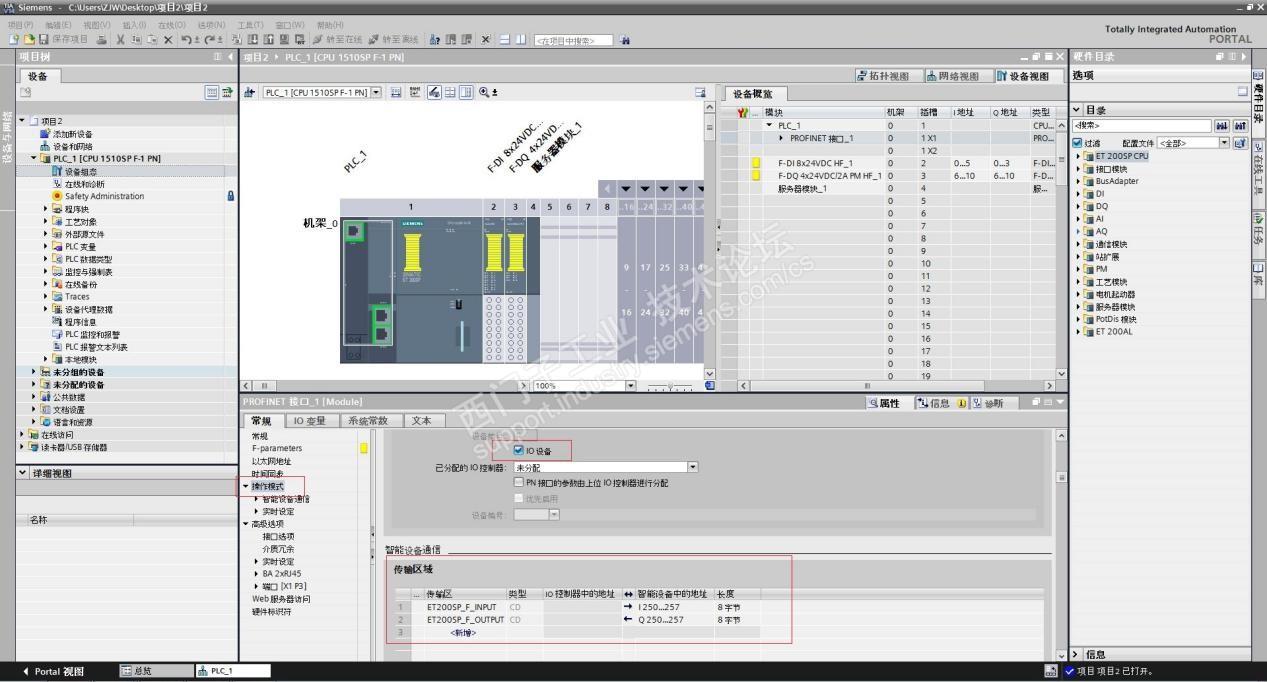This screenshot has width=1267, height=682.
Task: Click the save project (保存项目) button
Action: tap(62, 39)
